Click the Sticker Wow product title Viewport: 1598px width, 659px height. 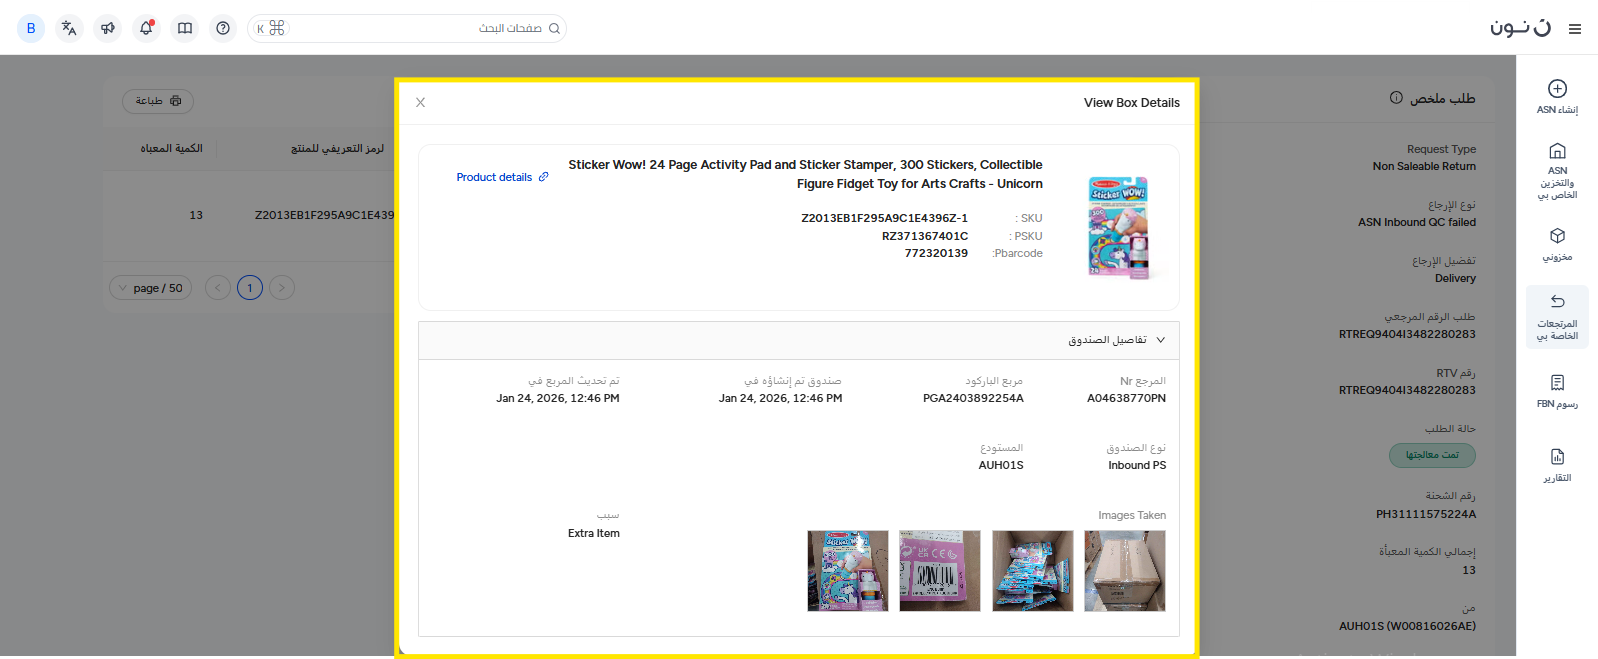[806, 174]
